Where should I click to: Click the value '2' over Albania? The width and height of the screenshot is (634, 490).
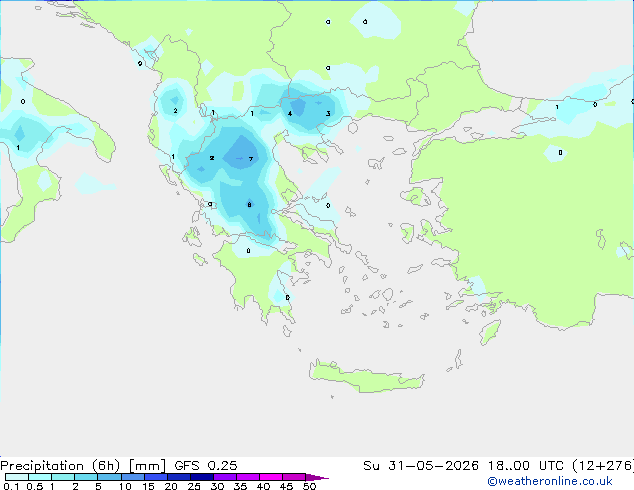[175, 111]
